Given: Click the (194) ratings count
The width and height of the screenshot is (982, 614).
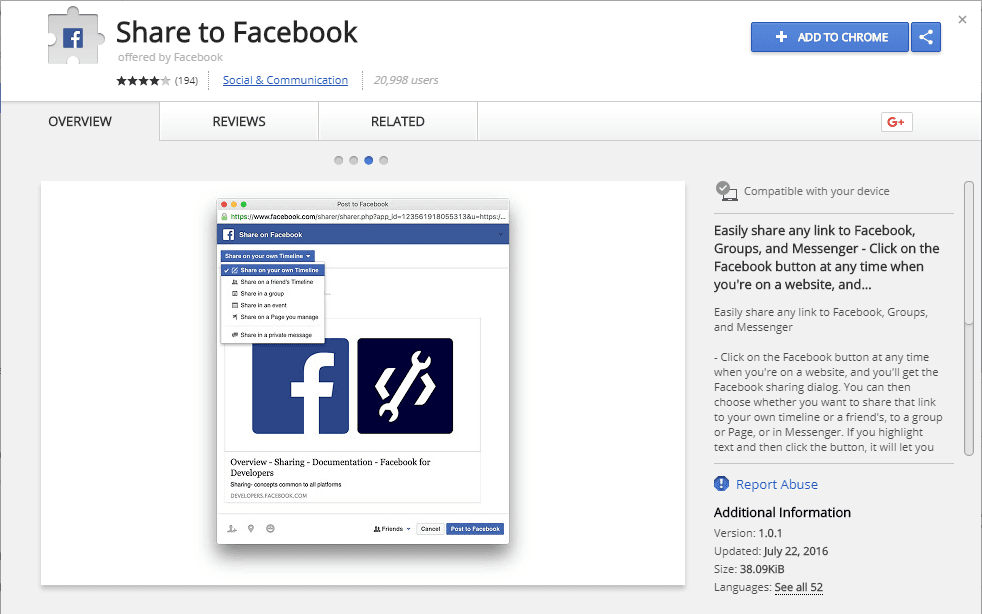Looking at the screenshot, I should click(x=186, y=80).
